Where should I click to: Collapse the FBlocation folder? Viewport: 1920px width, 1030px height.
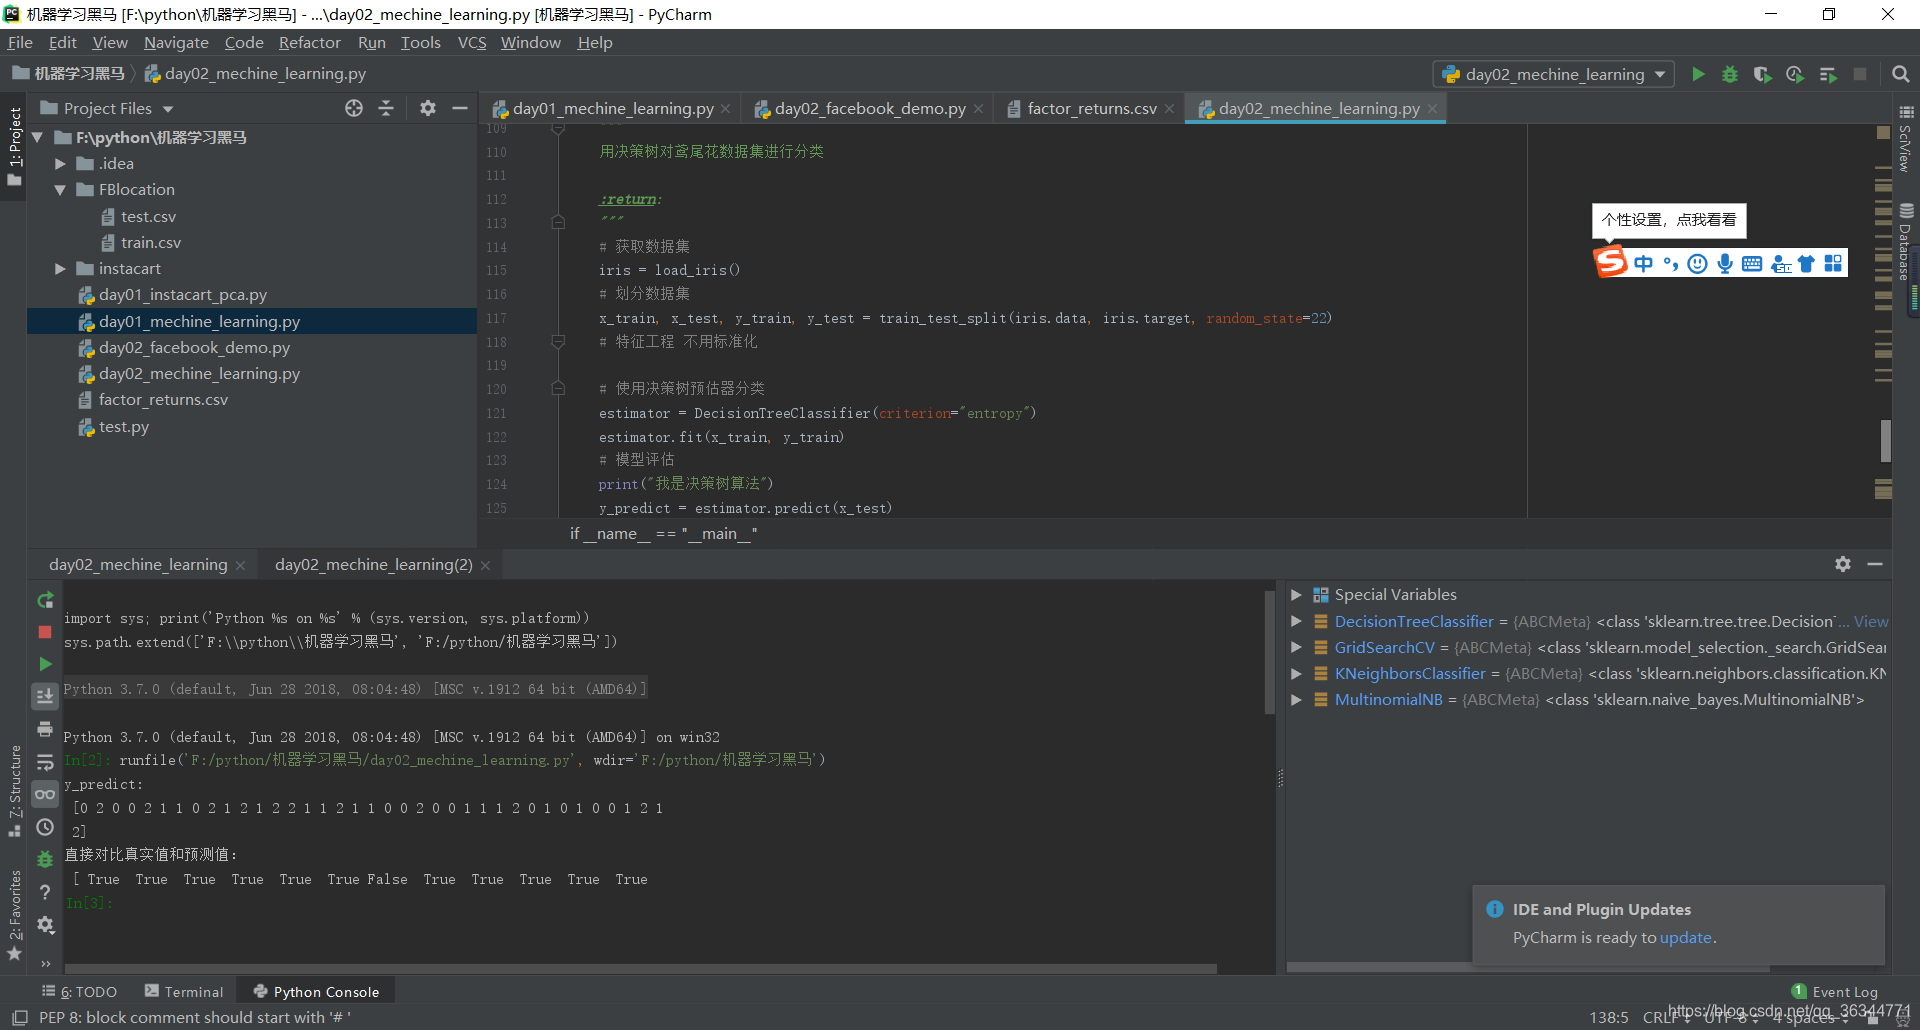point(60,189)
